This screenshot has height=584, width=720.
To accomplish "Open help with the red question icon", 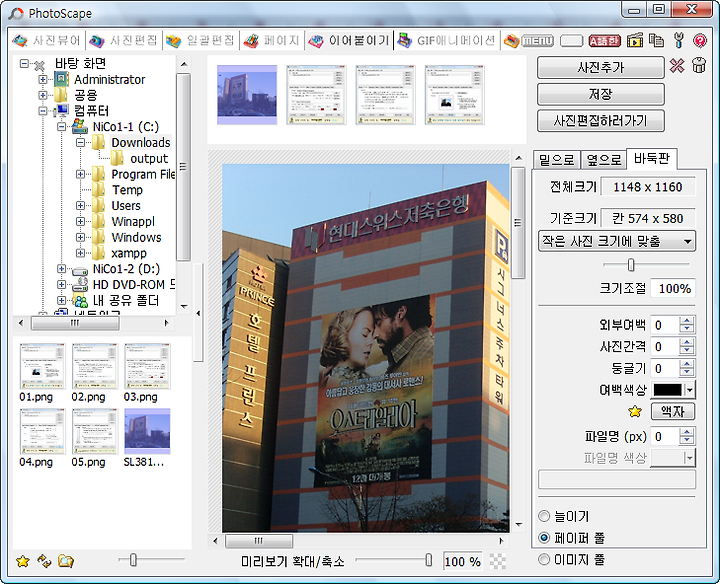I will 700,40.
